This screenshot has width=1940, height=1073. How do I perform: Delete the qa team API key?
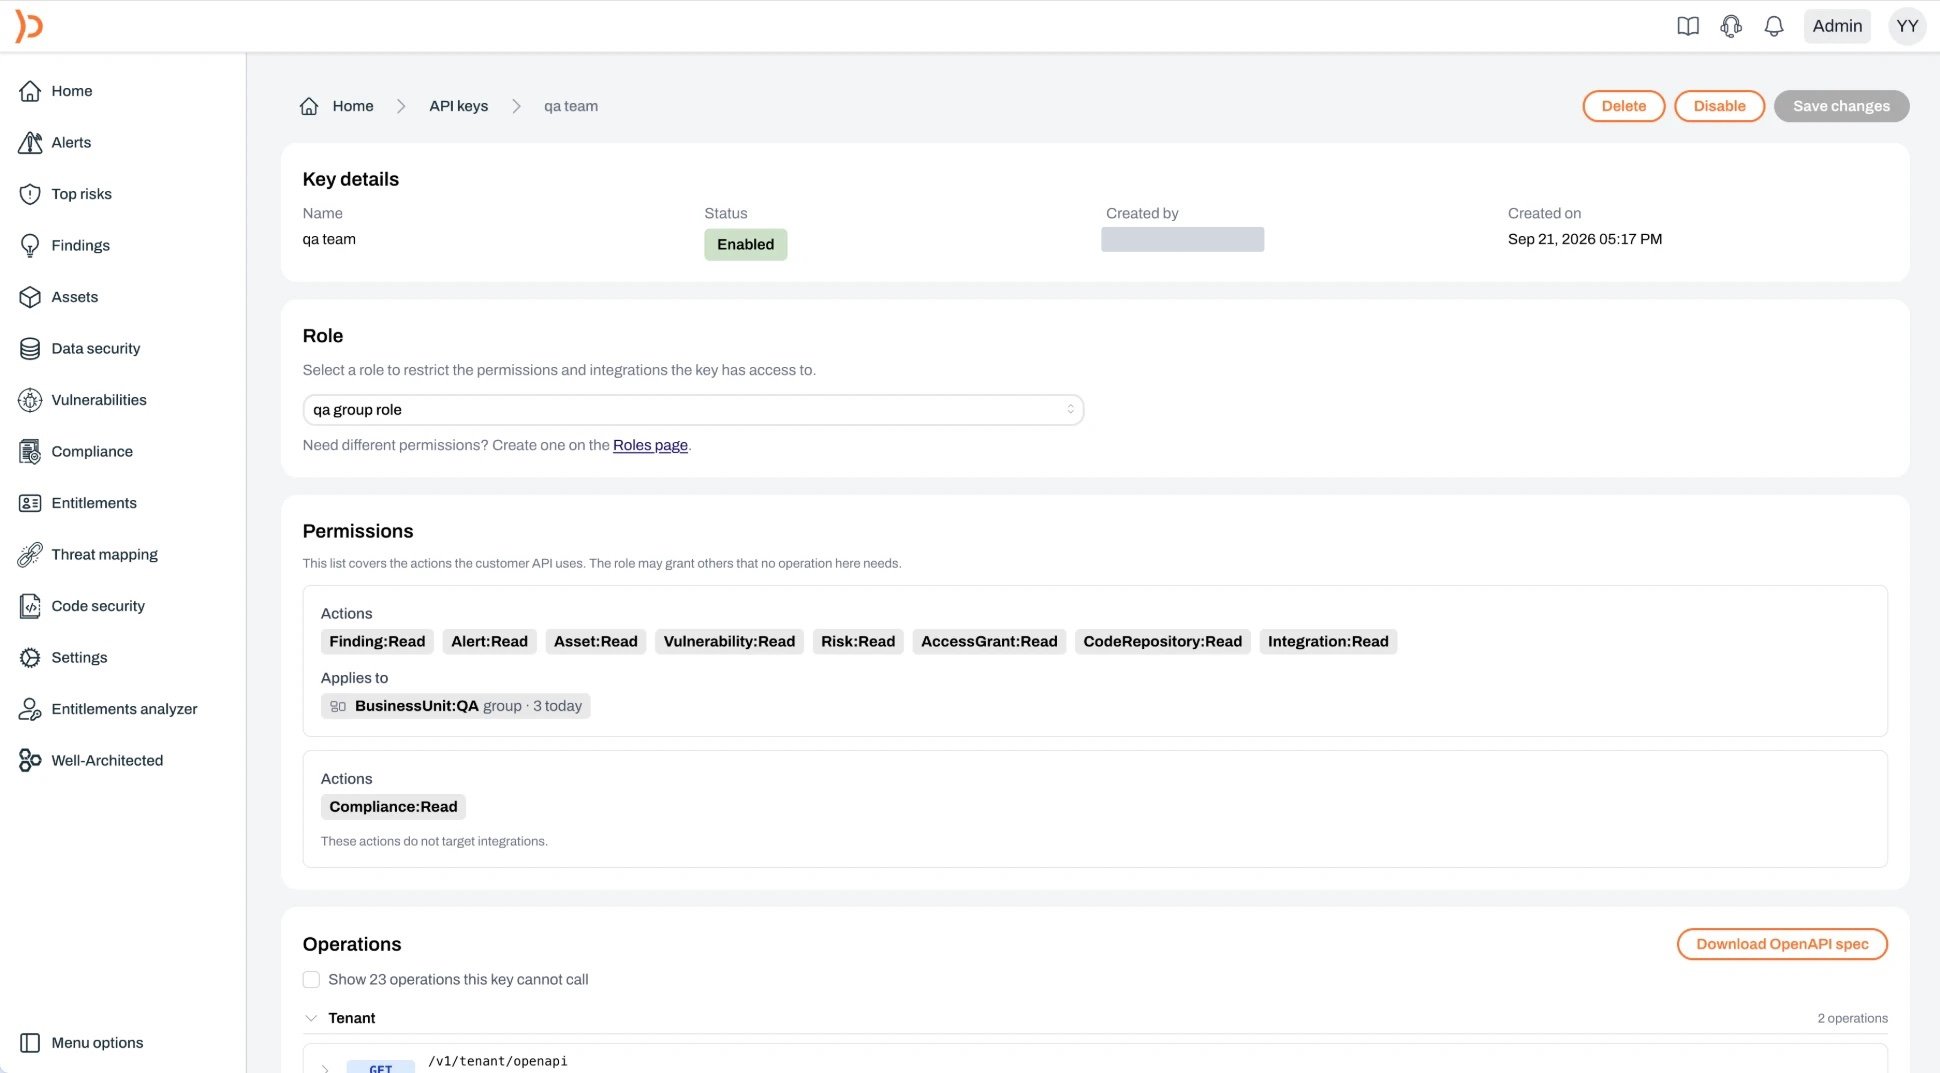(x=1623, y=106)
